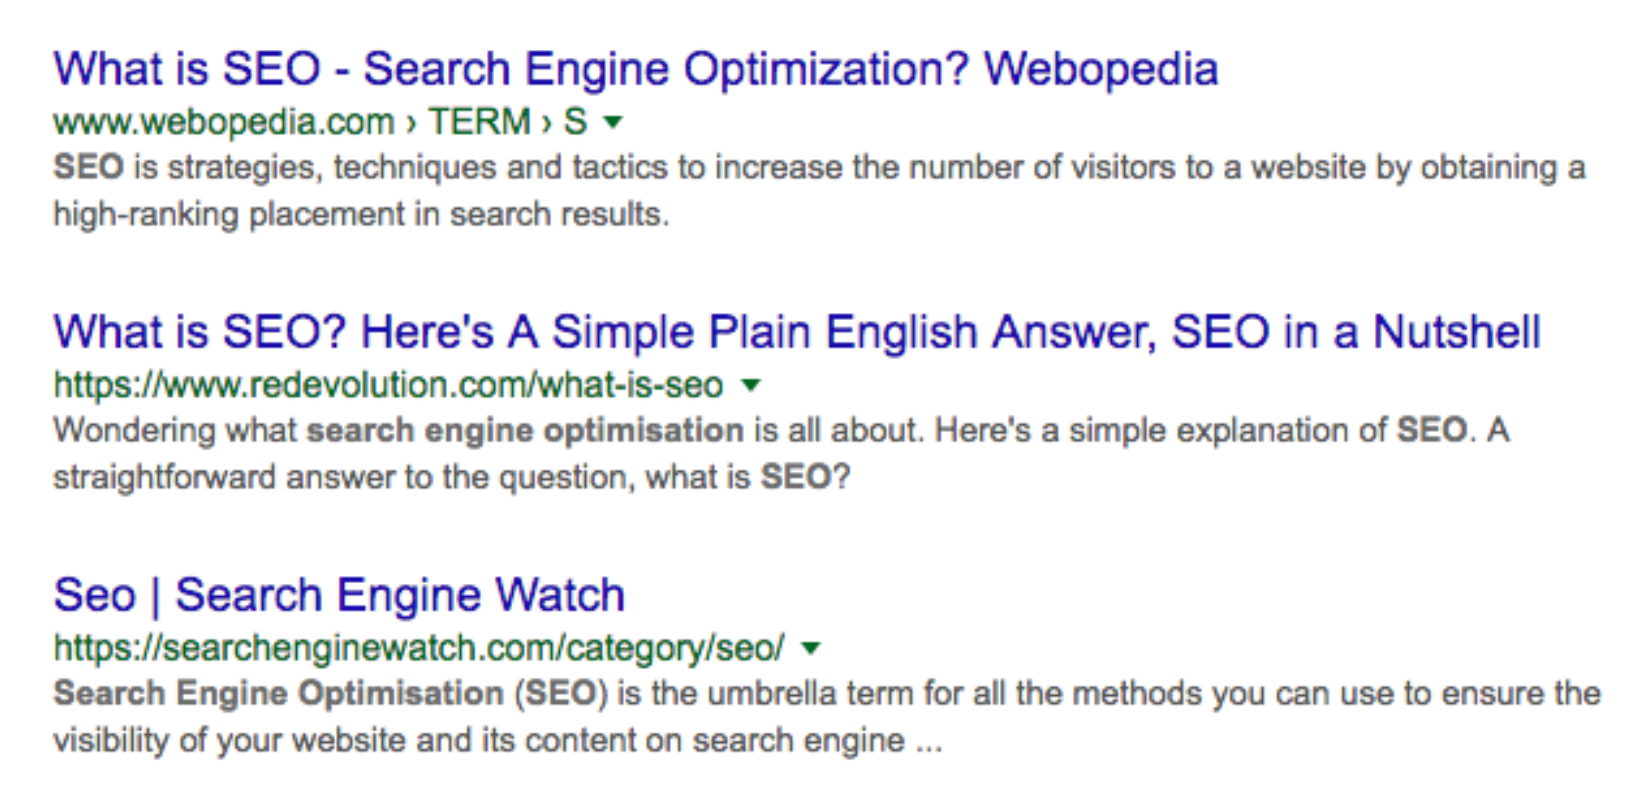This screenshot has width=1633, height=788.
Task: Expand the dropdown arrow beside redevolution URL
Action: pos(751,385)
